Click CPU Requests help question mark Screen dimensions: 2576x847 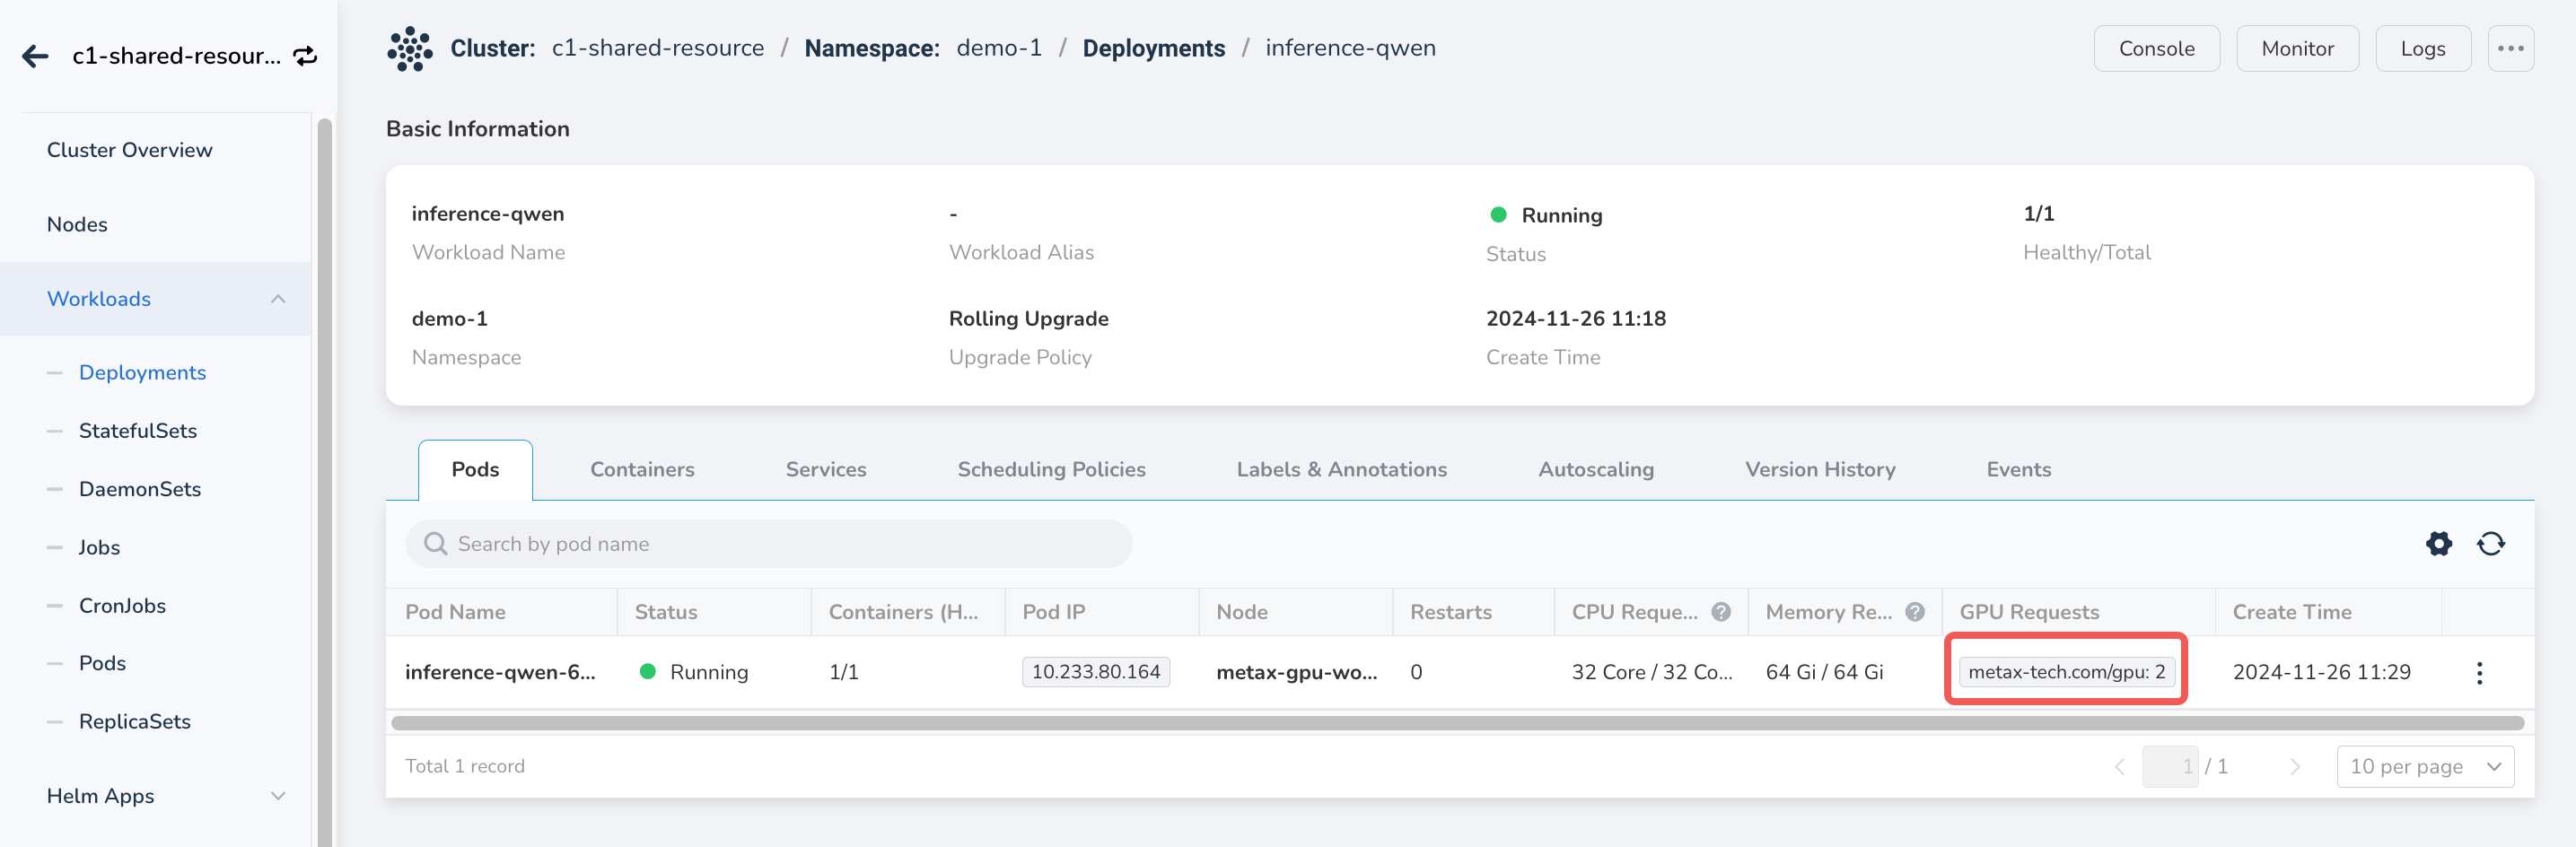1721,612
